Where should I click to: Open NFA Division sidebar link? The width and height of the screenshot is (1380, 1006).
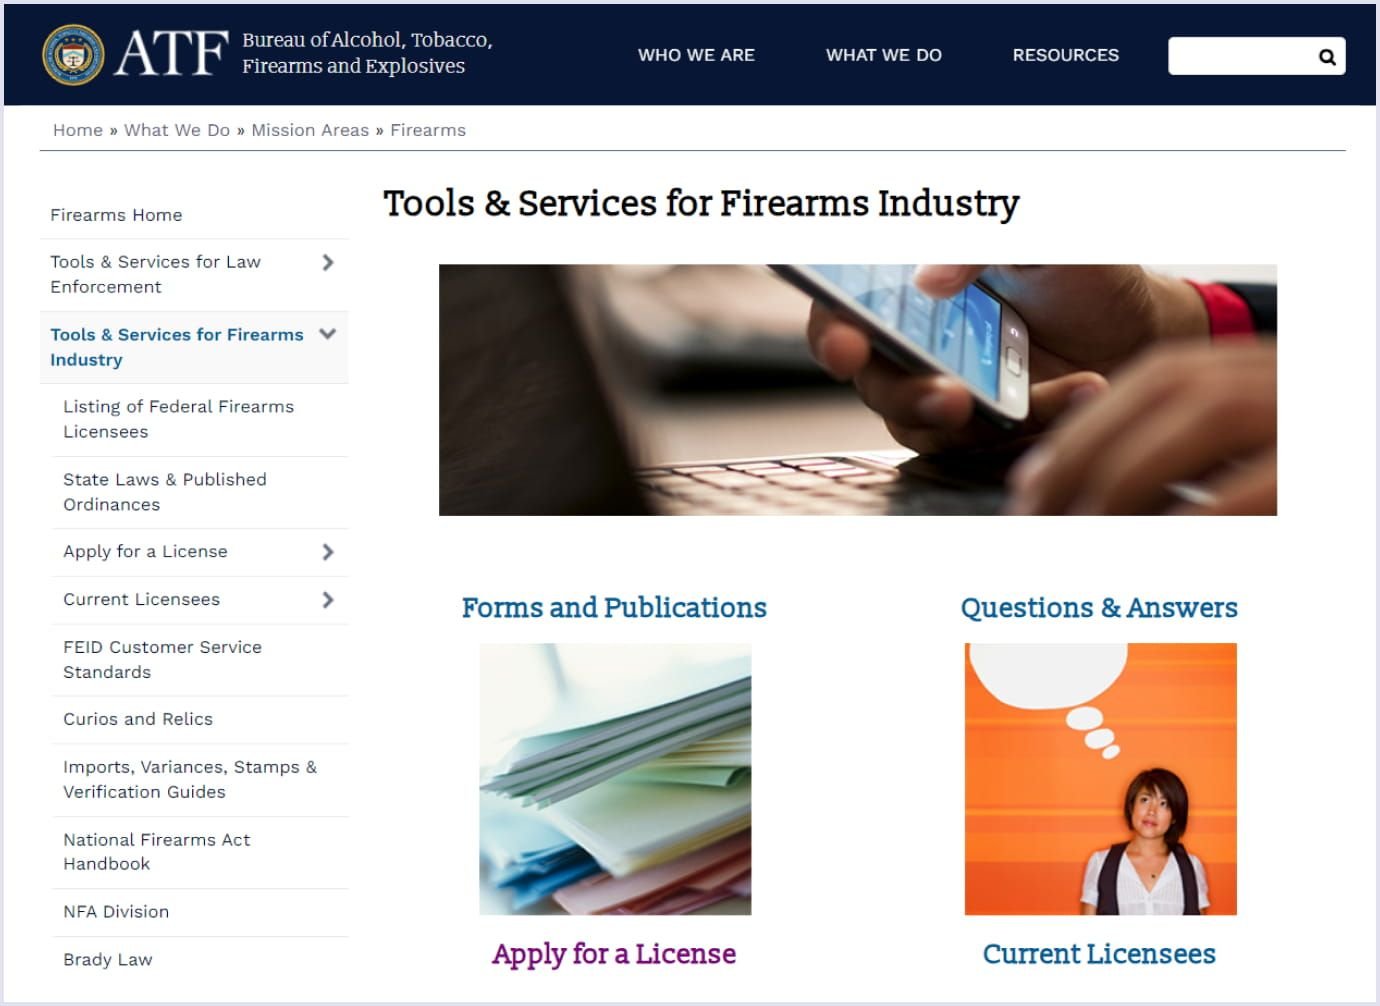pos(116,912)
